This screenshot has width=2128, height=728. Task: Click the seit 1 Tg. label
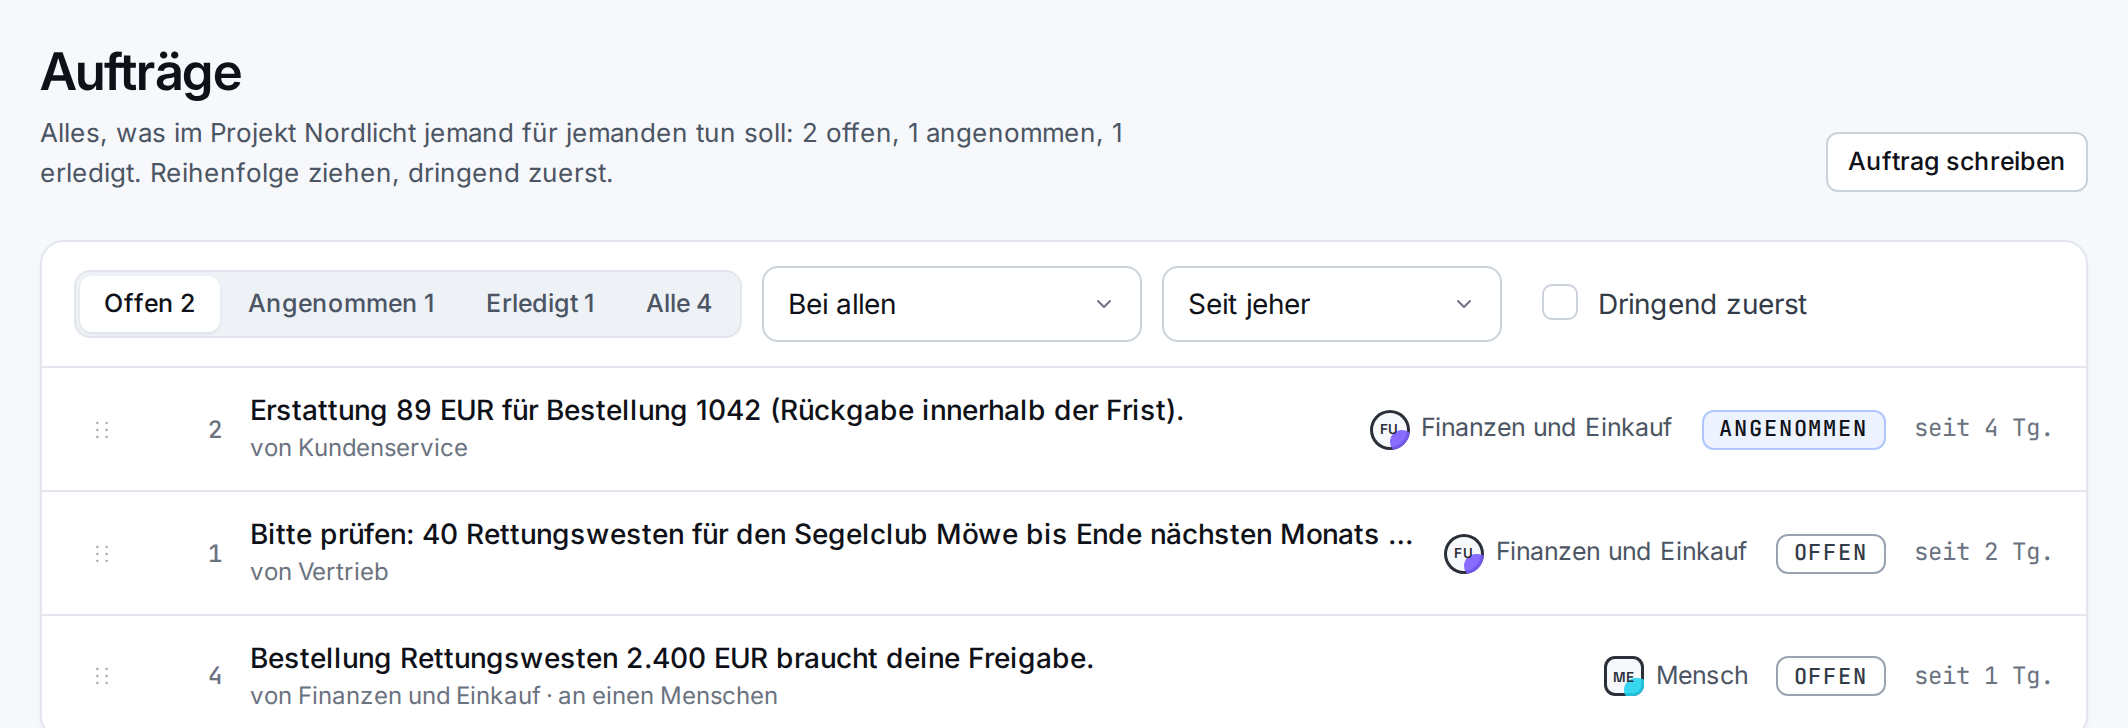pyautogui.click(x=1983, y=676)
